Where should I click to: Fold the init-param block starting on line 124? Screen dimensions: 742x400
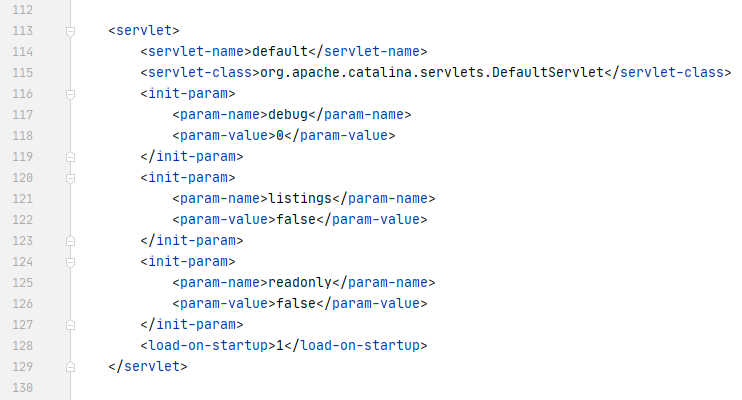70,261
